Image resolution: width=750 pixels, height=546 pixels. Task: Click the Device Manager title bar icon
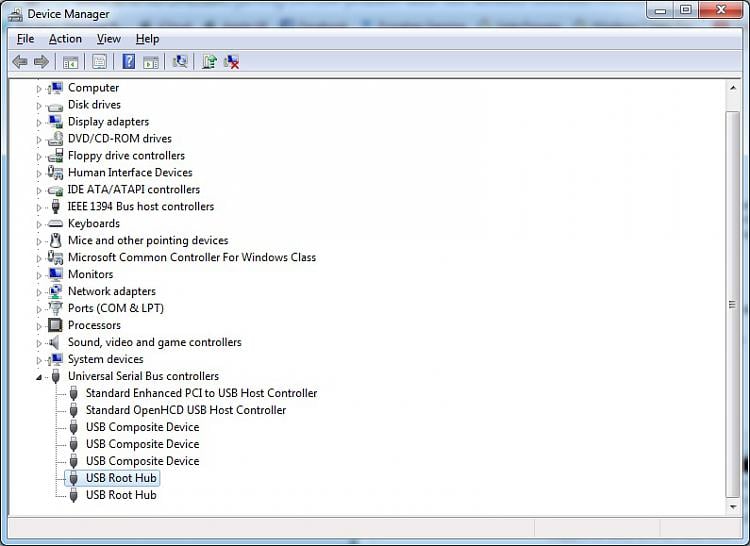click(15, 14)
